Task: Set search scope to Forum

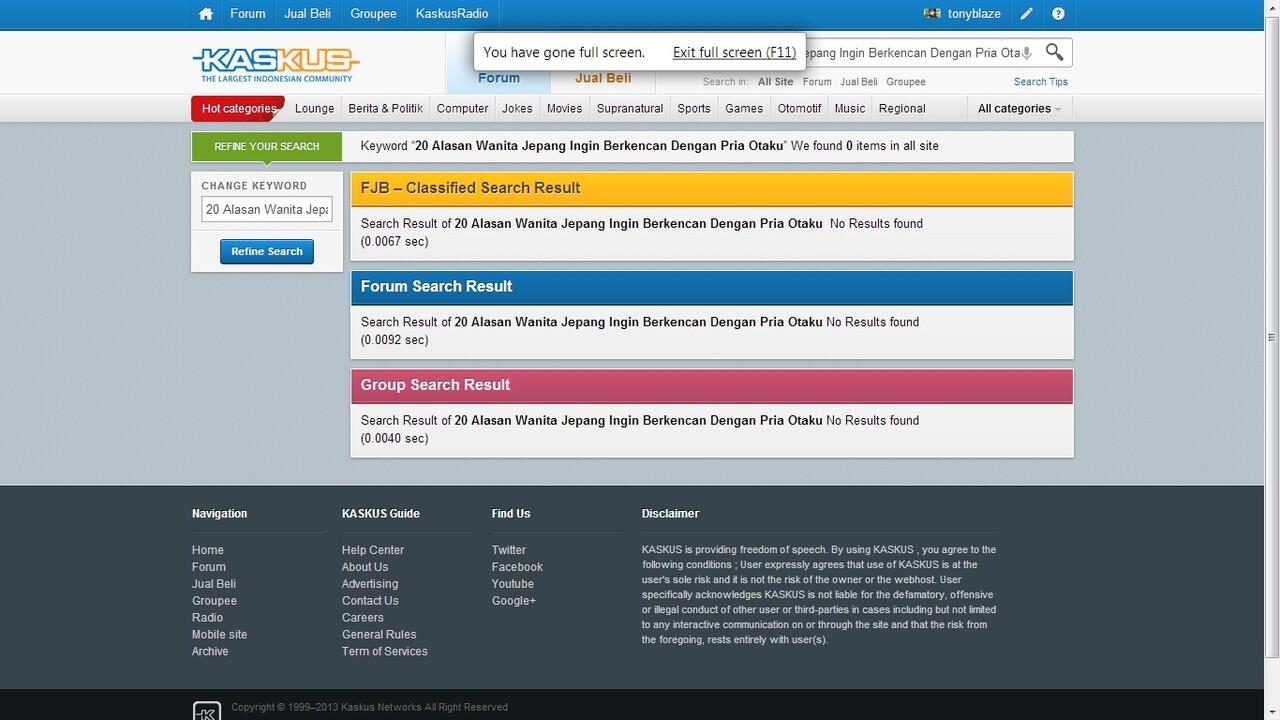Action: 817,82
